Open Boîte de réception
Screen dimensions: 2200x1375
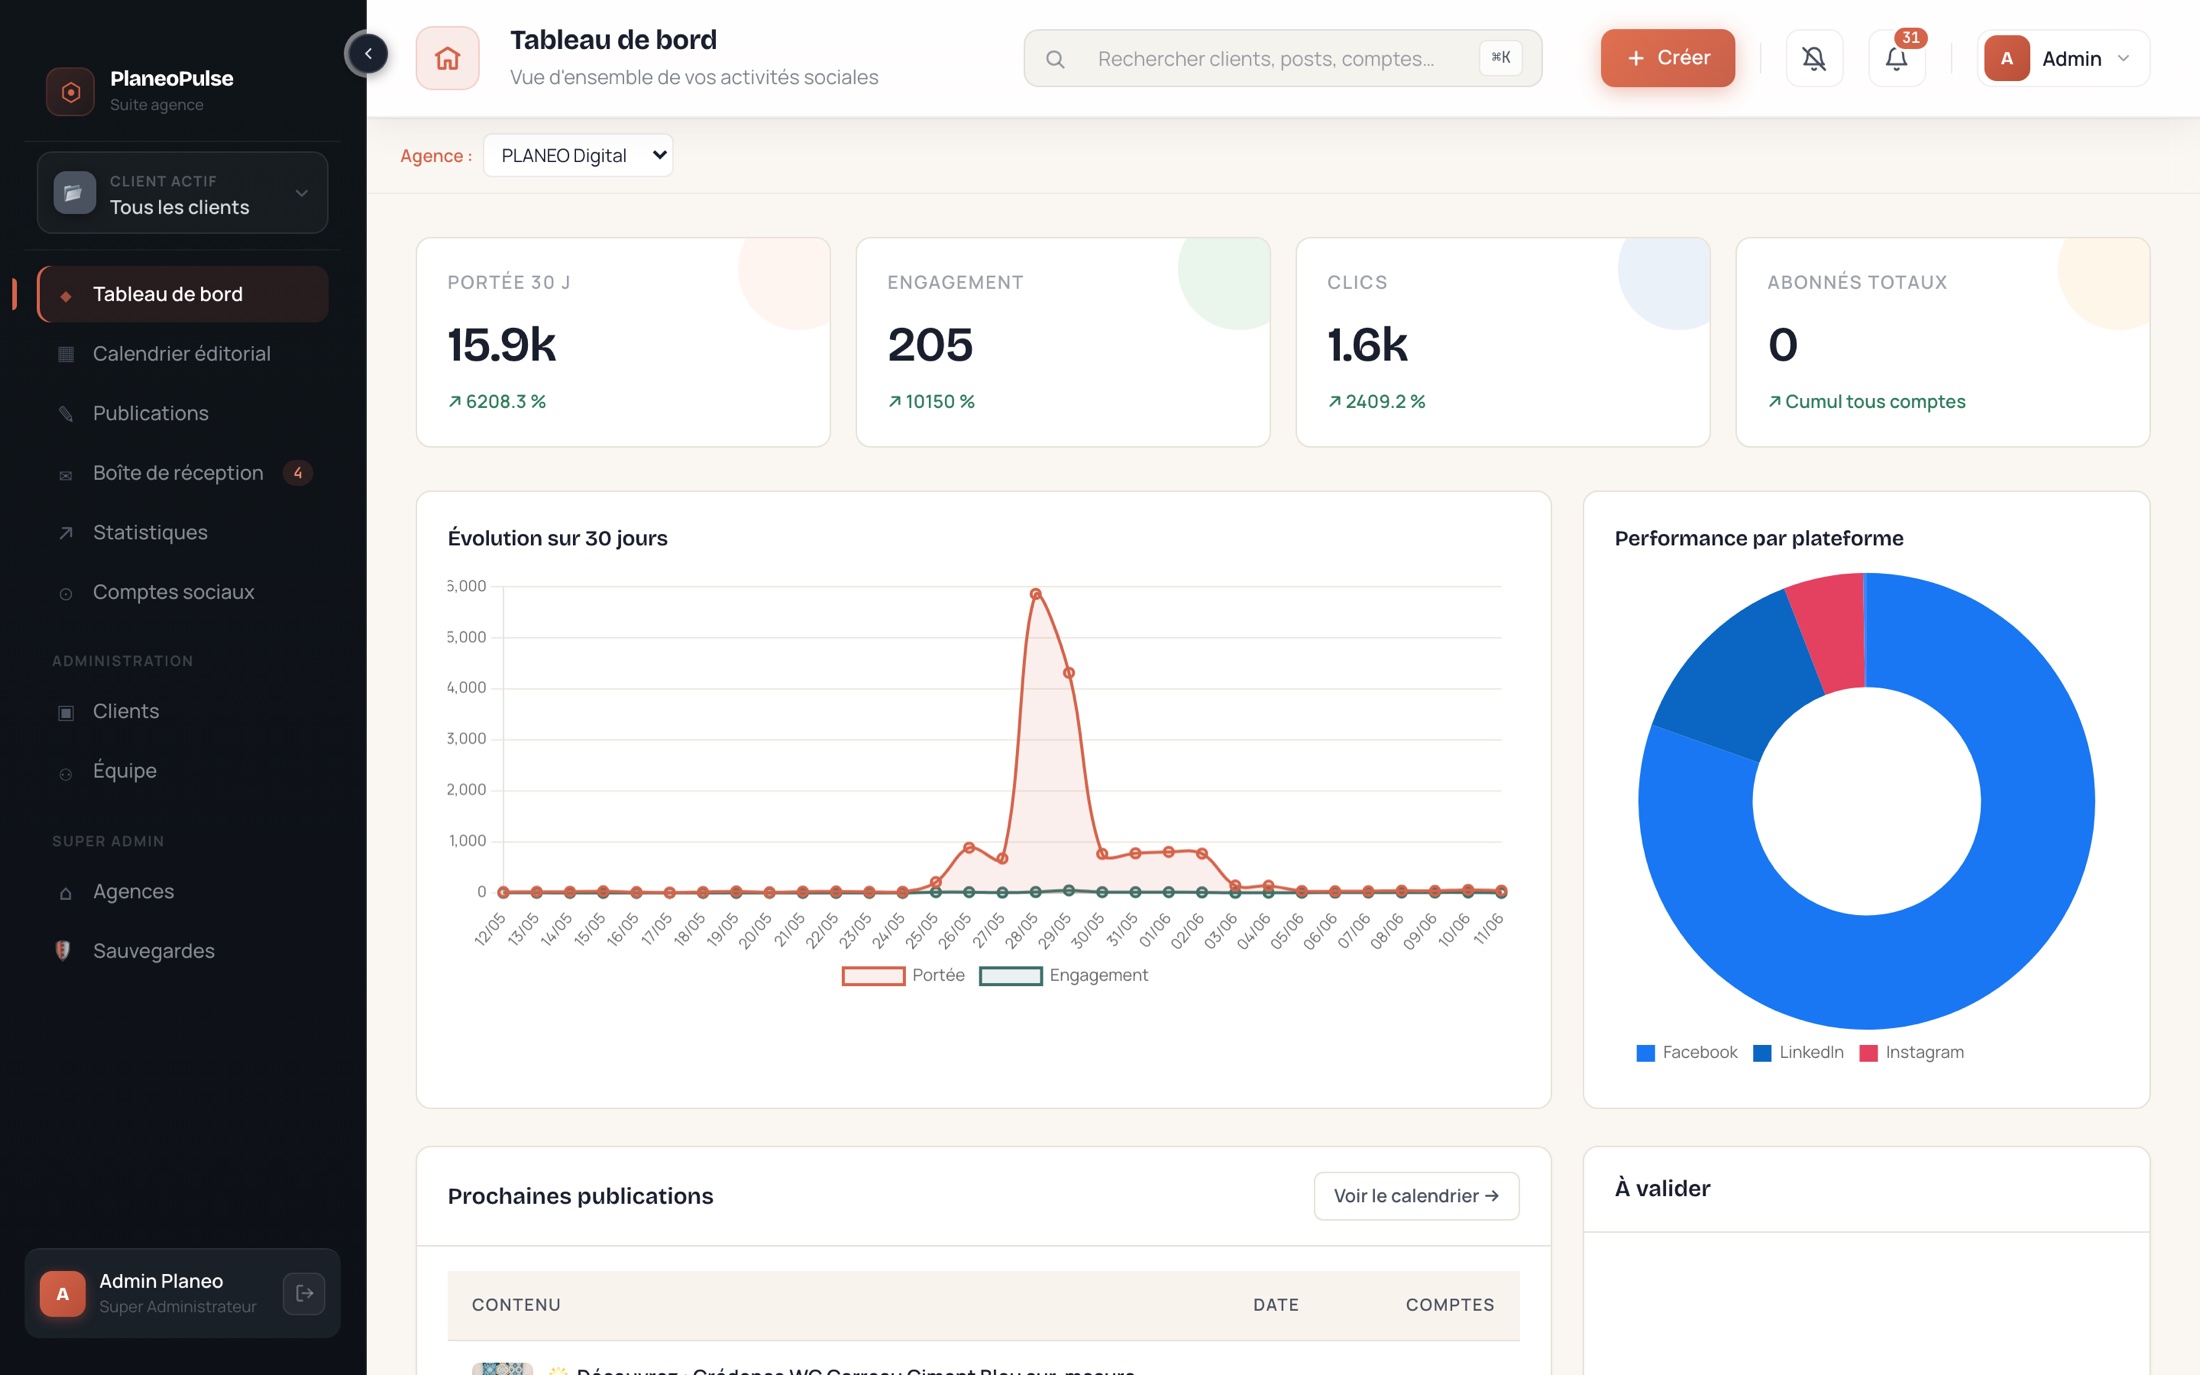point(183,473)
